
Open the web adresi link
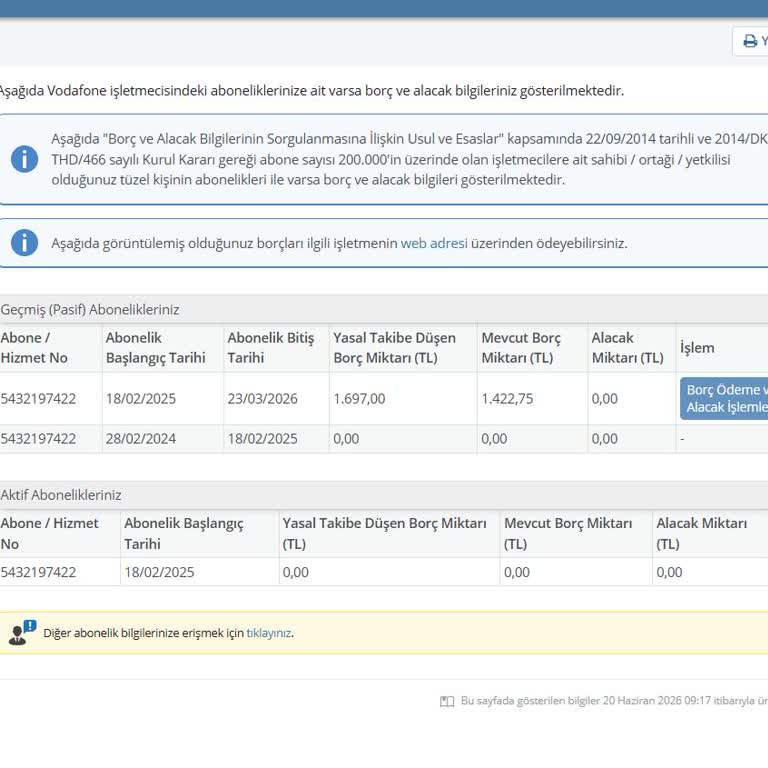[x=434, y=243]
